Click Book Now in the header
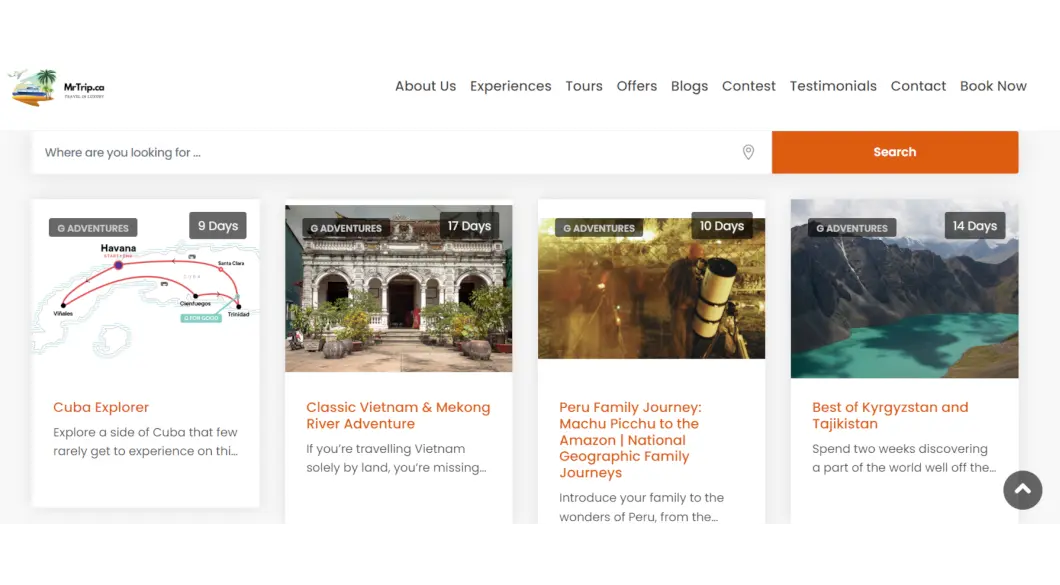1060x585 pixels. 992,86
